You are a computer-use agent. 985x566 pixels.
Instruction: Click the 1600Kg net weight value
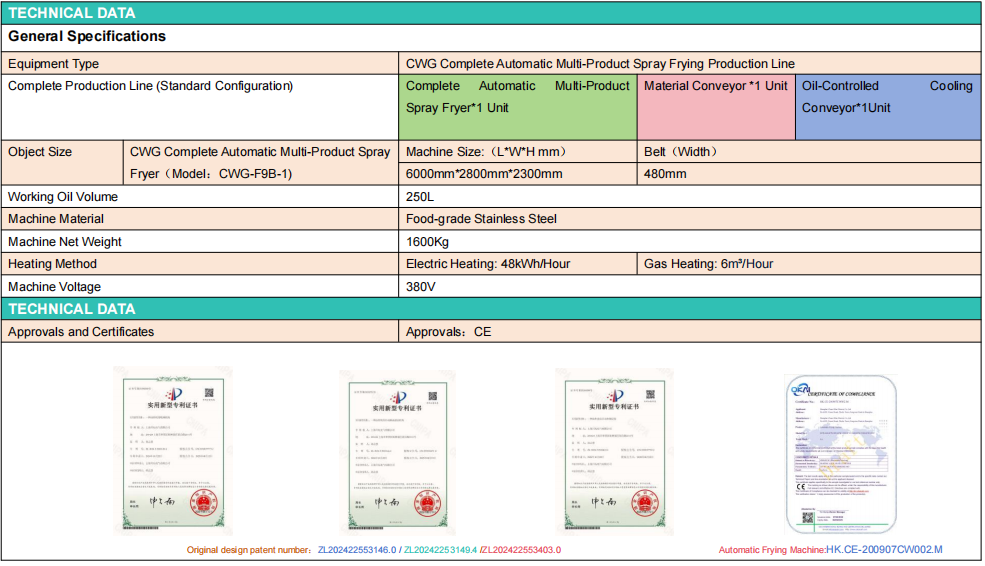[428, 242]
